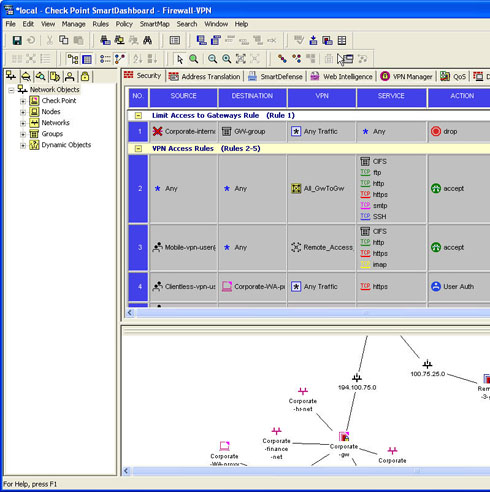Image resolution: width=490 pixels, height=492 pixels.
Task: Switch to the SmartDefense tab
Action: pyautogui.click(x=275, y=77)
